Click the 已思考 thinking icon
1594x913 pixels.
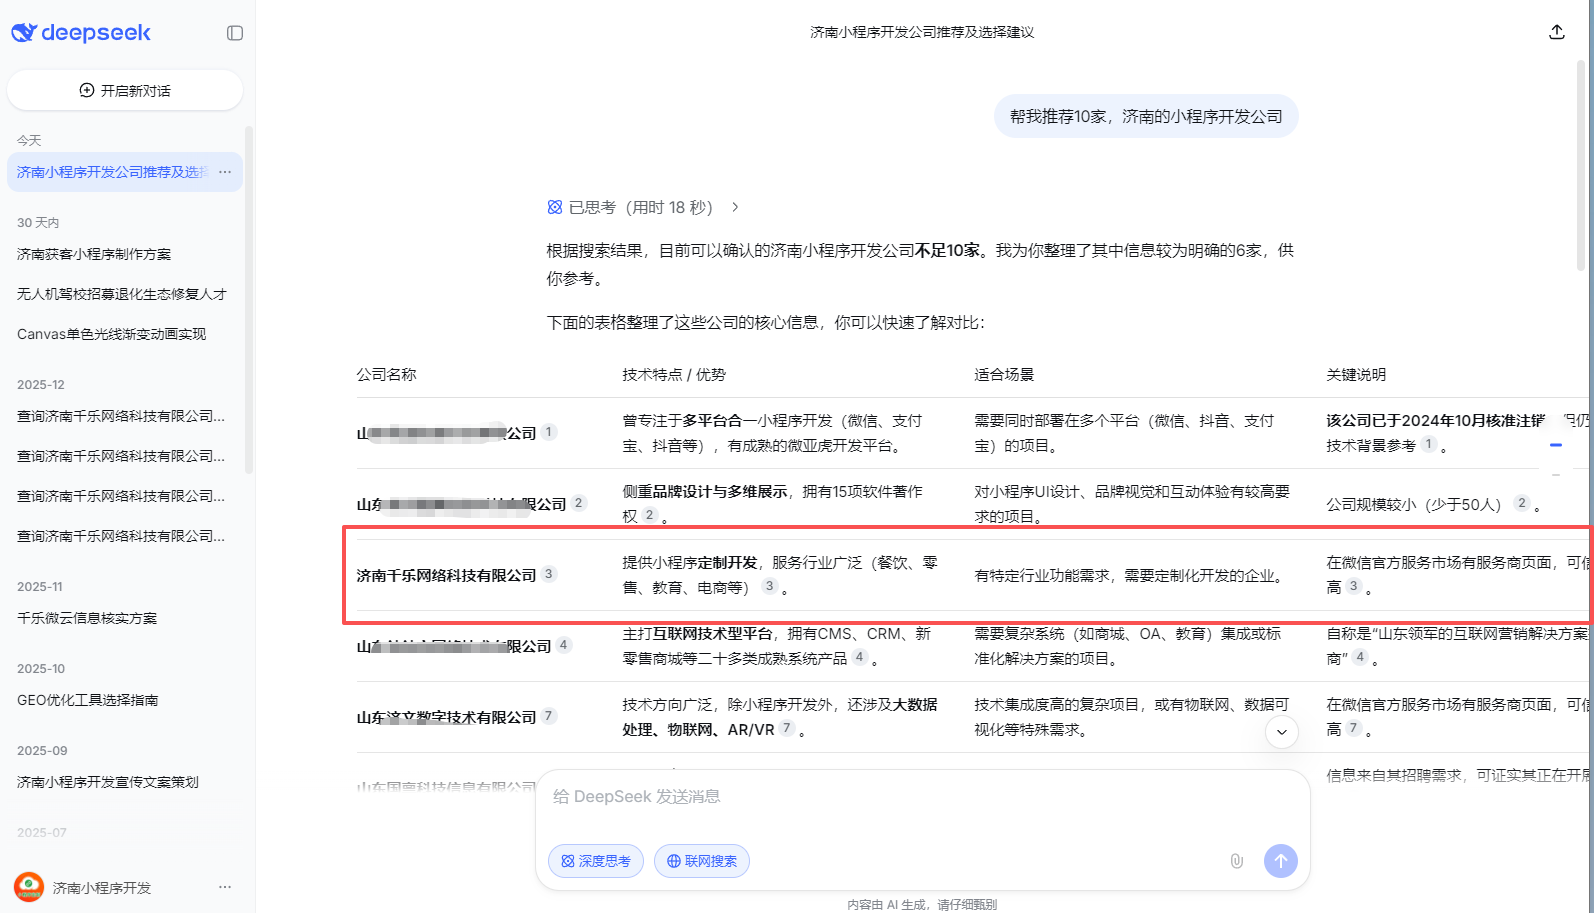pos(555,207)
